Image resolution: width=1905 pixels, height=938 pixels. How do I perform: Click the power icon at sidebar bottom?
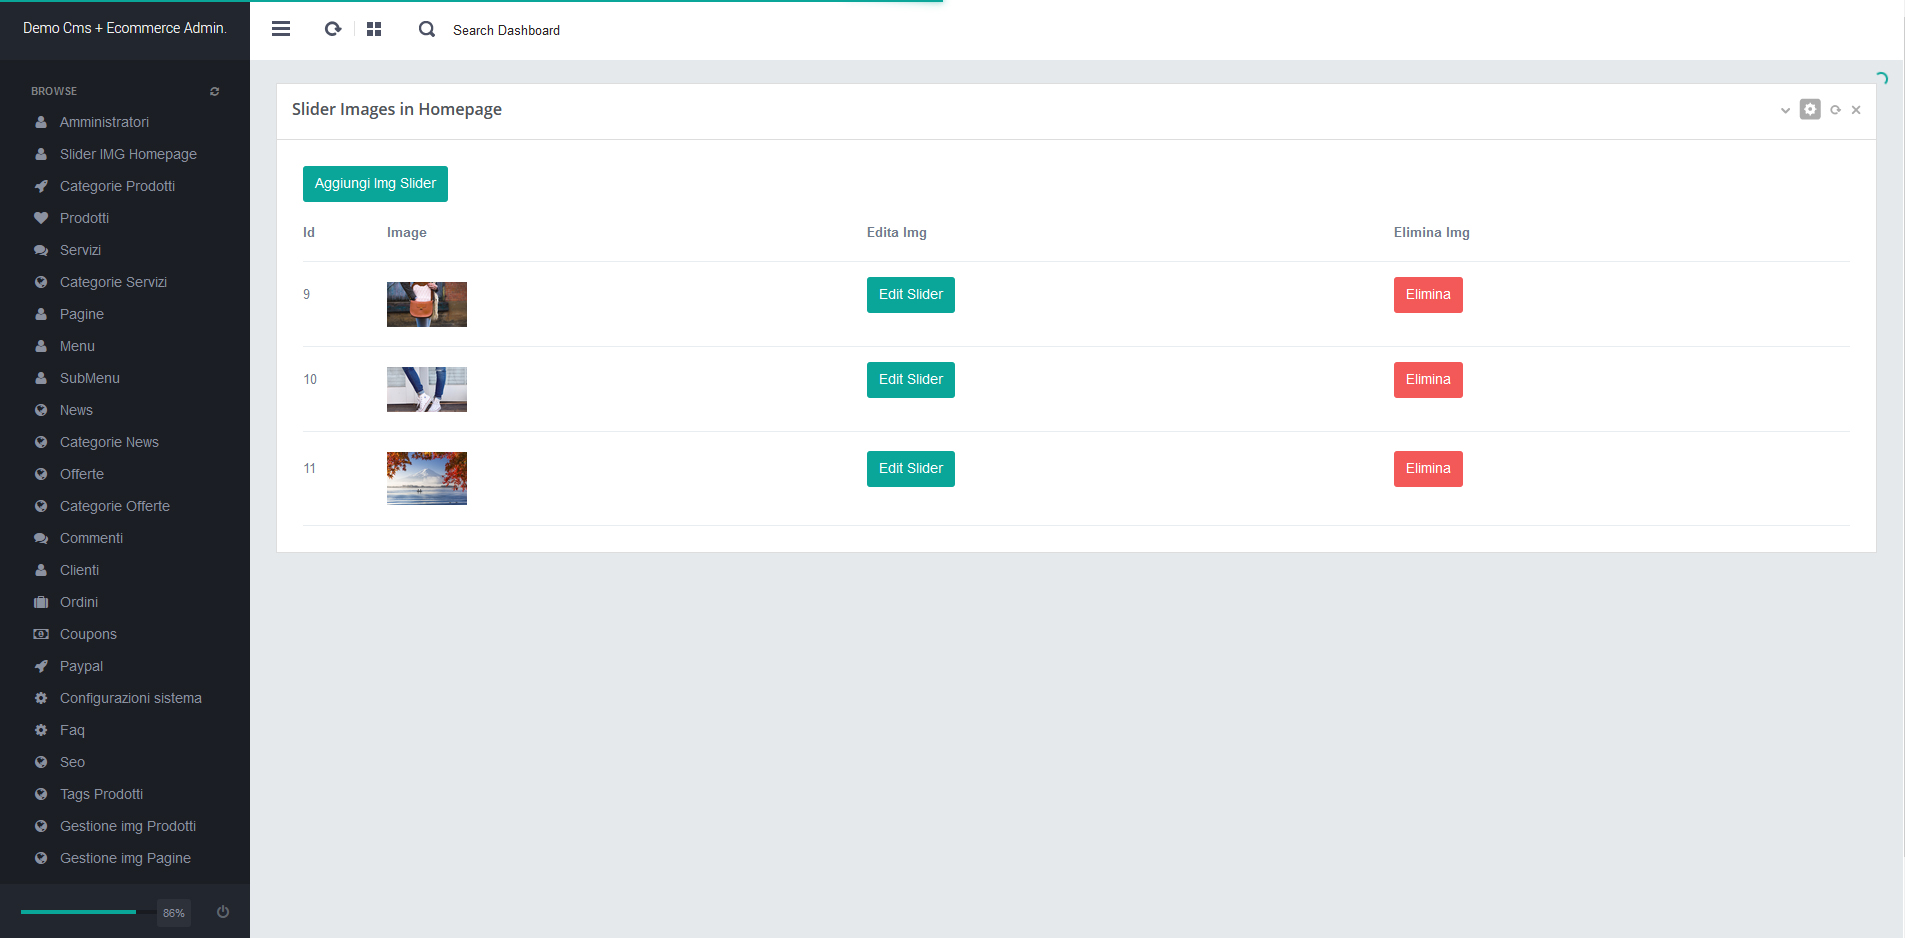click(x=223, y=912)
